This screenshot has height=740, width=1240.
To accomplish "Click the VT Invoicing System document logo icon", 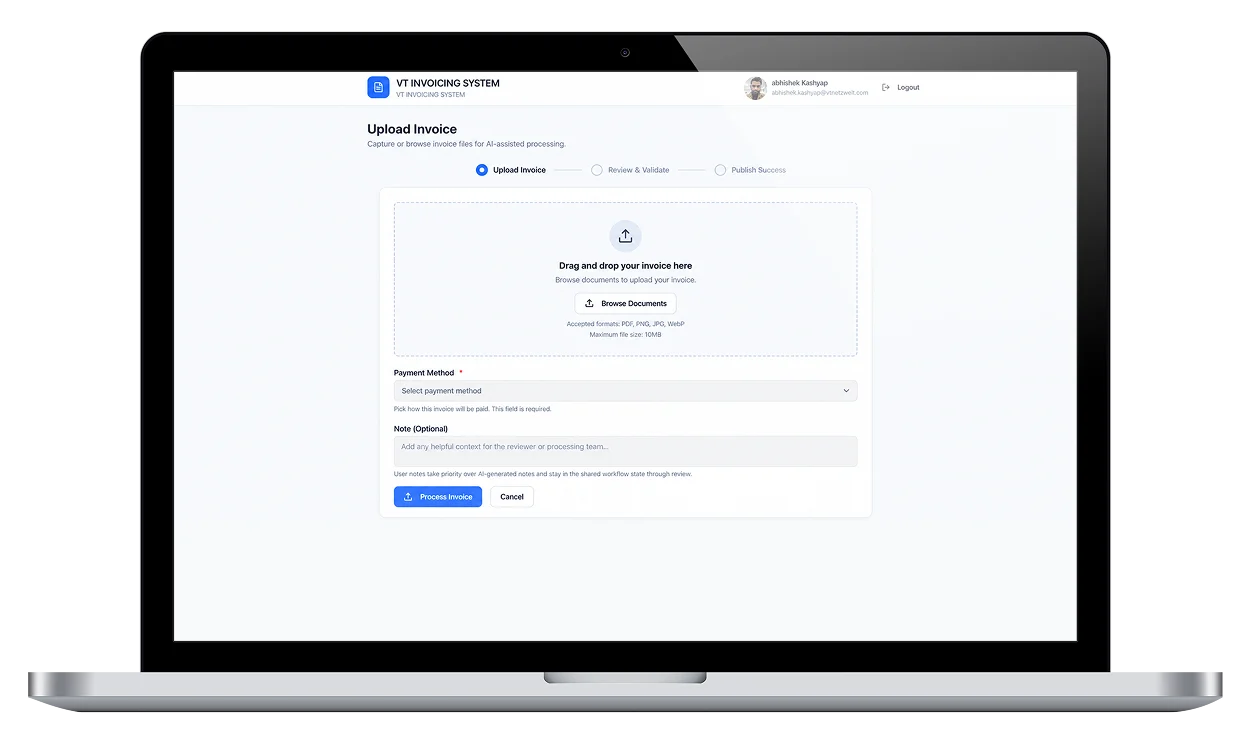I will [x=378, y=87].
